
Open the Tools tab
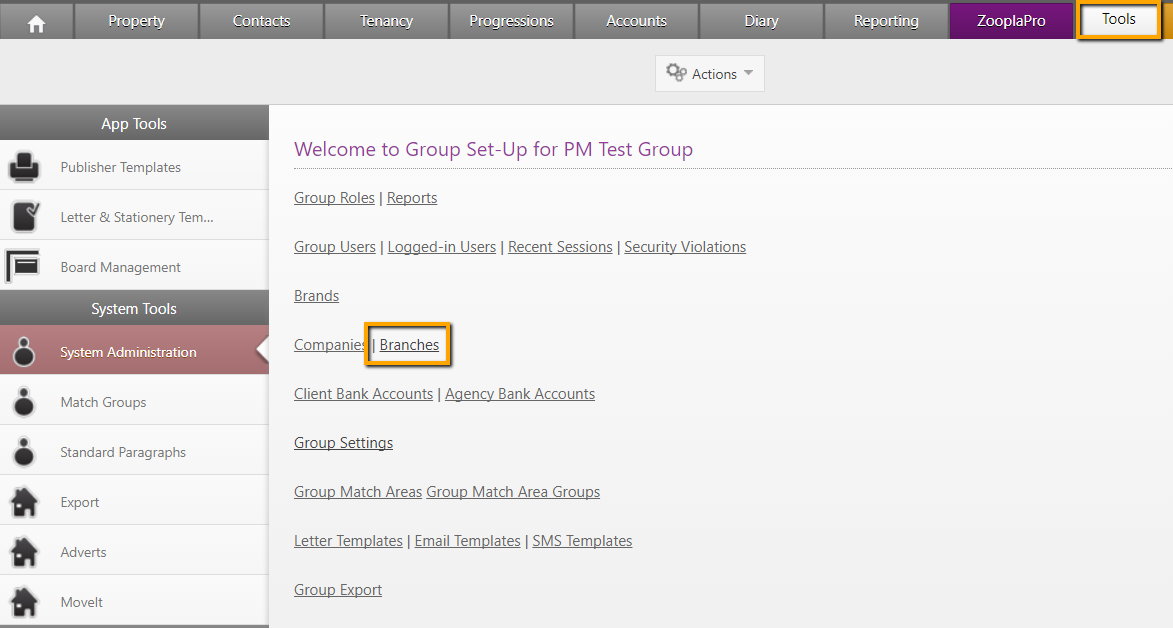pos(1118,19)
